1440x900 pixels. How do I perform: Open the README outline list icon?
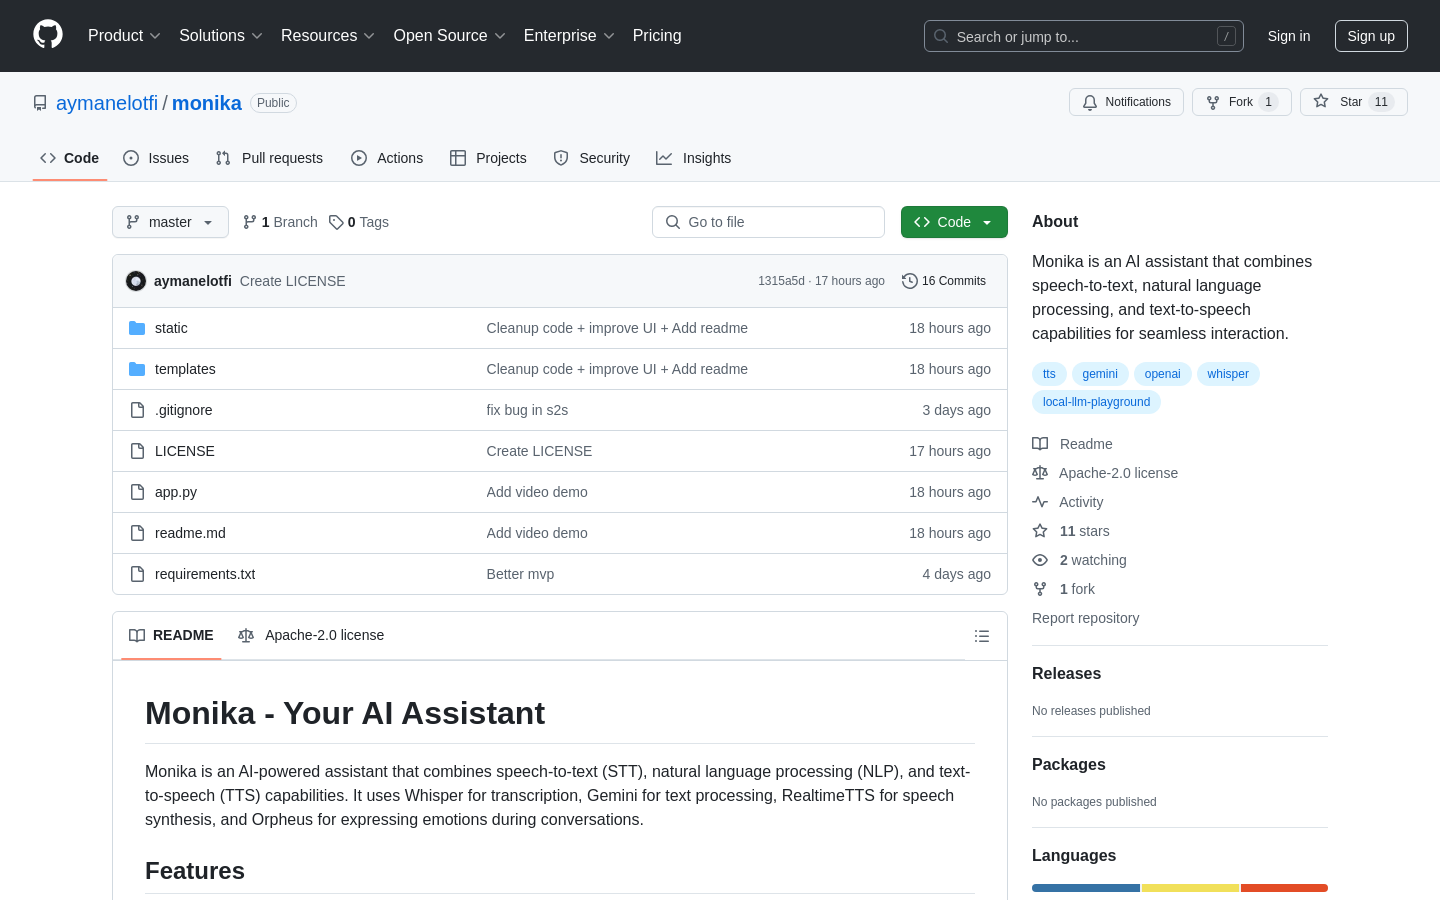[982, 636]
